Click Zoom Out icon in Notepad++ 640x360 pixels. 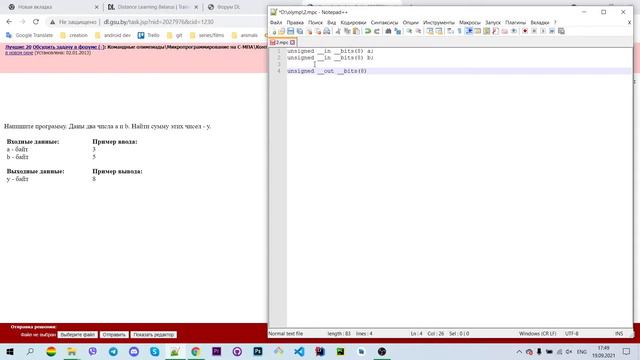(x=418, y=31)
